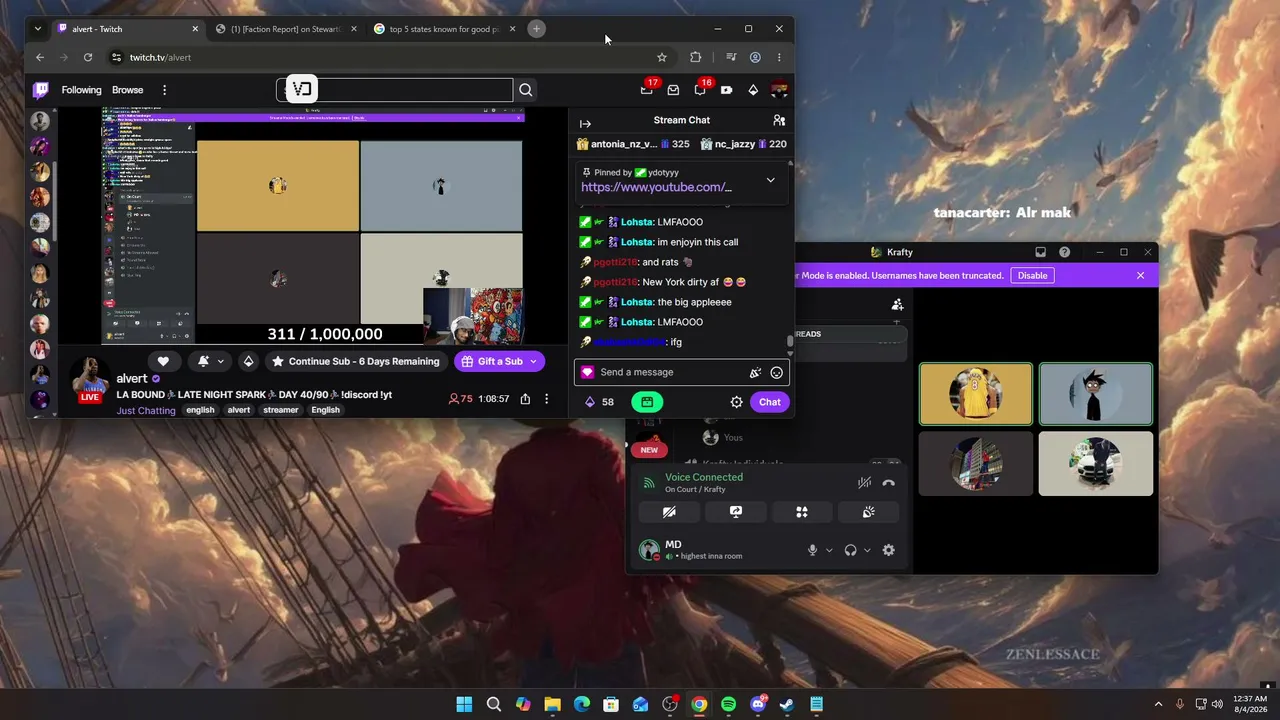Image resolution: width=1280 pixels, height=720 pixels.
Task: Click the subscriber diamond button below video
Action: [249, 361]
